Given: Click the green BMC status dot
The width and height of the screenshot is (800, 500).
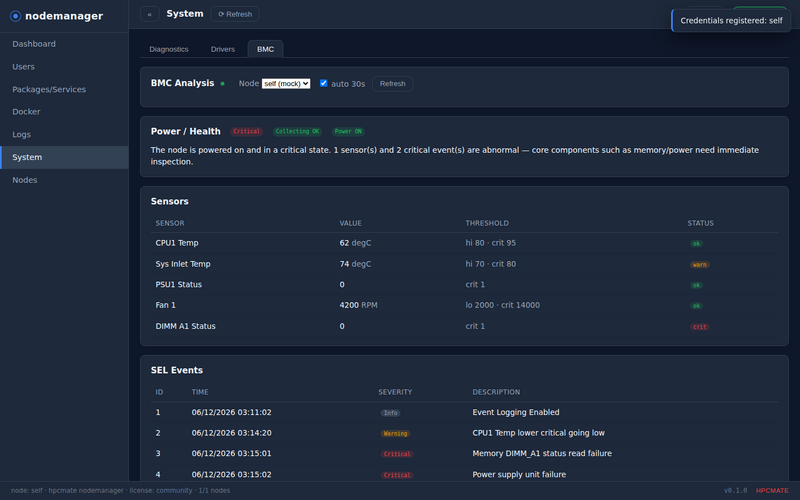Looking at the screenshot, I should pos(222,84).
